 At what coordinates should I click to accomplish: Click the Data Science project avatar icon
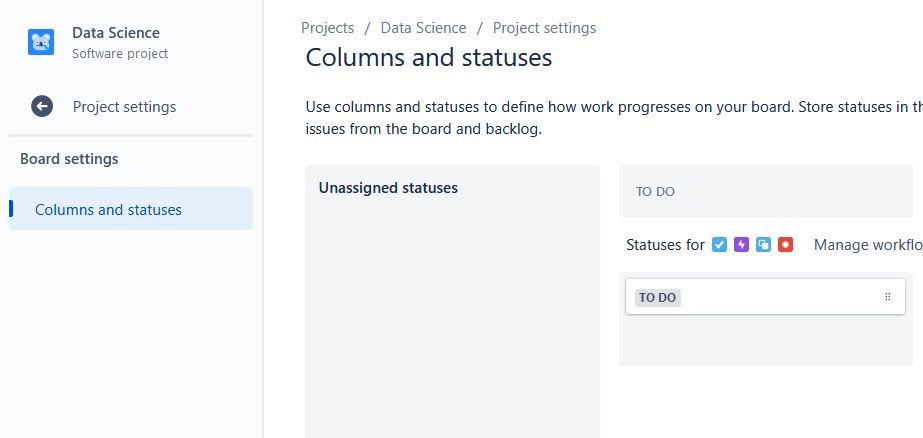coord(41,42)
